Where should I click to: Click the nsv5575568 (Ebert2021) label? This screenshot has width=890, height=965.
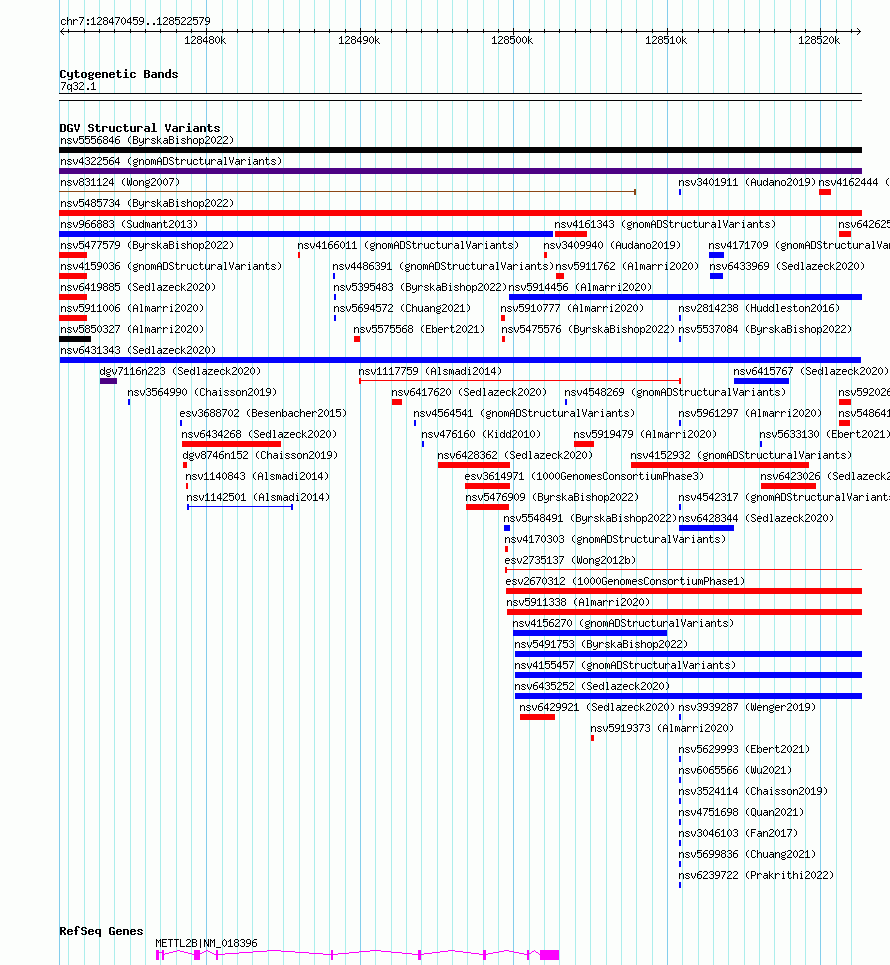[419, 329]
